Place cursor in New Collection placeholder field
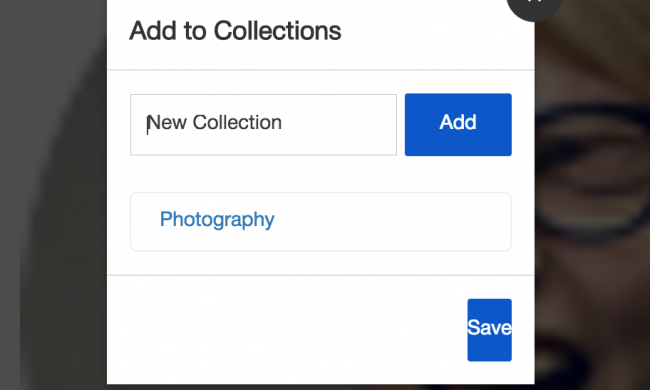This screenshot has width=650, height=390. coord(263,125)
